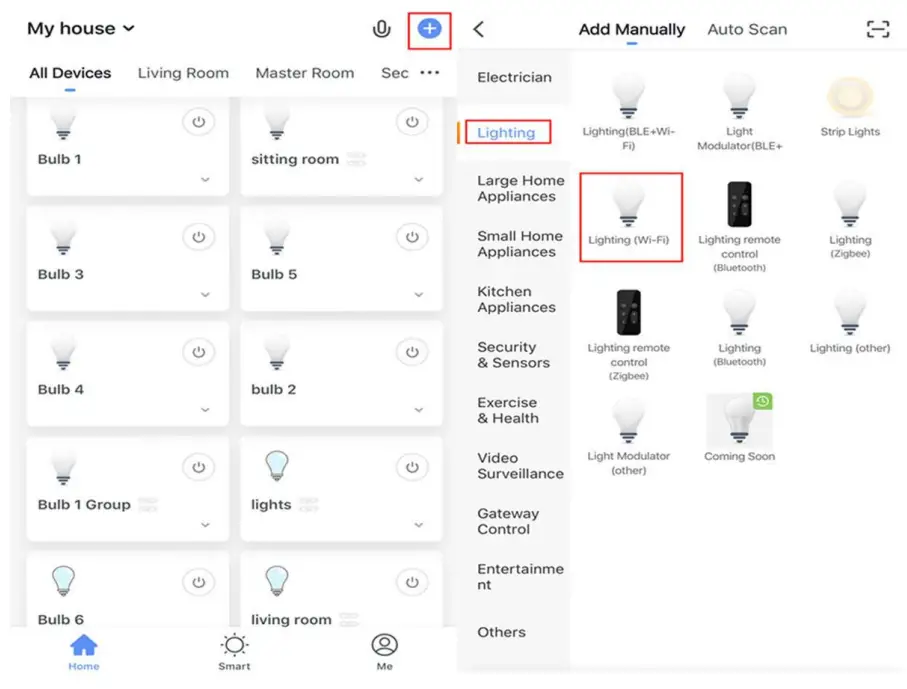
Task: Open the room tabs more-options dots
Action: pos(430,73)
